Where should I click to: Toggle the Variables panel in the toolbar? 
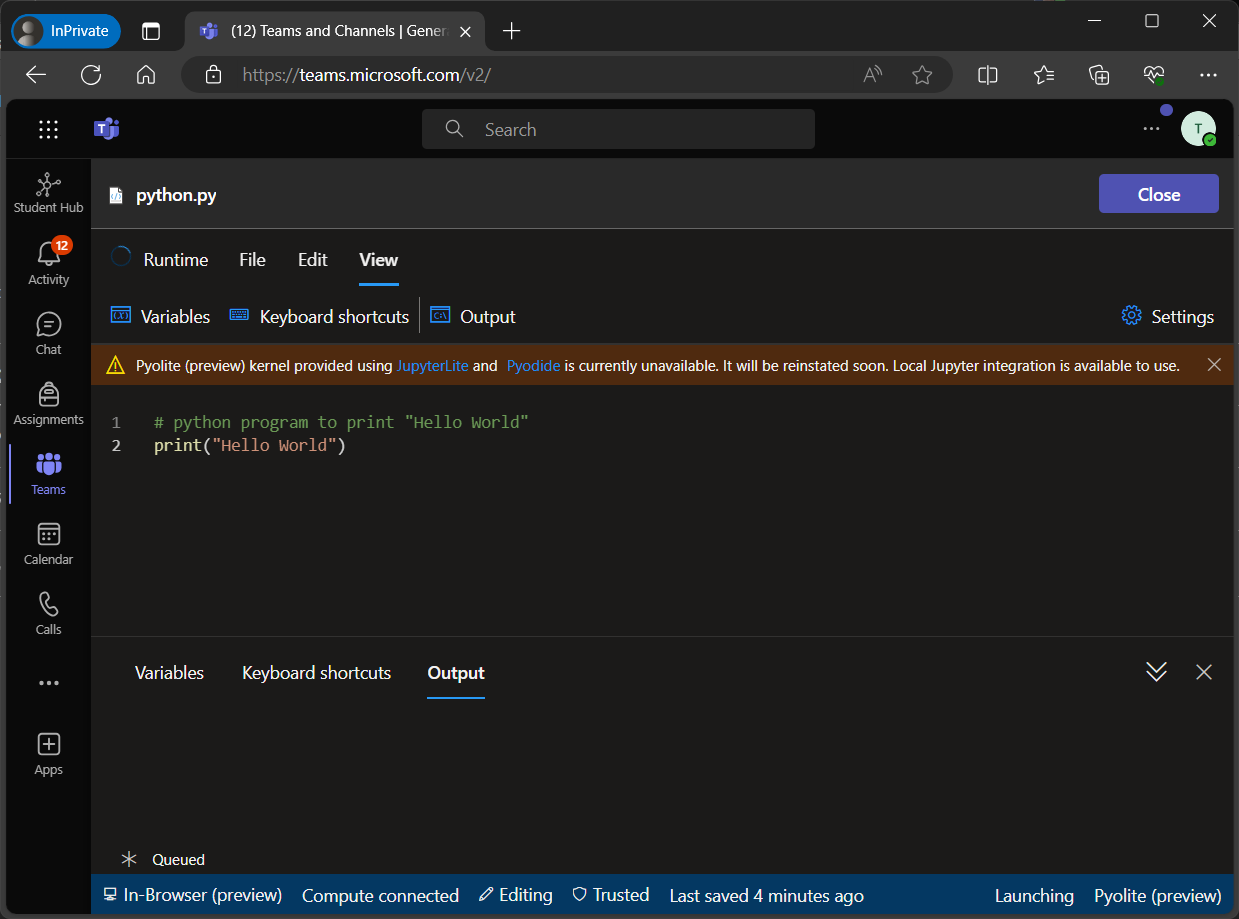[x=161, y=316]
